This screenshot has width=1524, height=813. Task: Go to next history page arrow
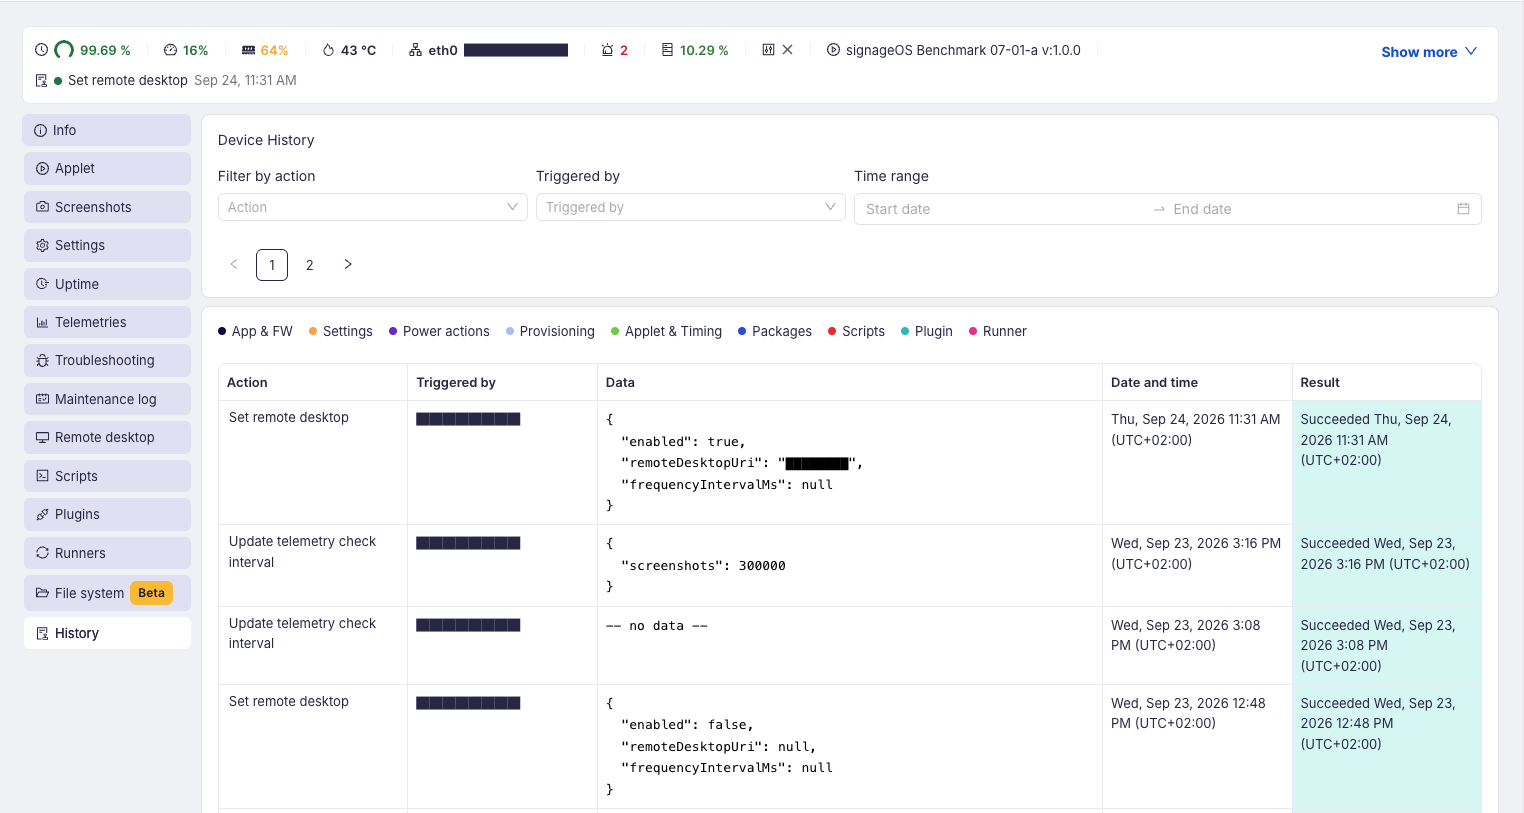point(348,264)
